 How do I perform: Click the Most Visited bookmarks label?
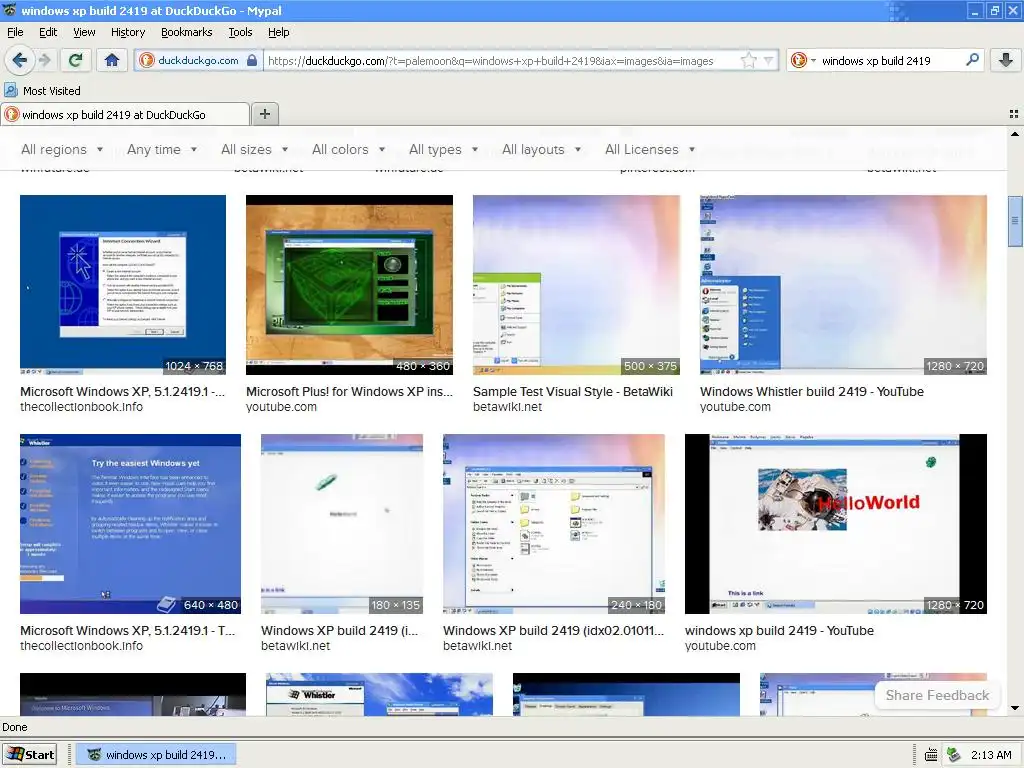click(x=52, y=91)
